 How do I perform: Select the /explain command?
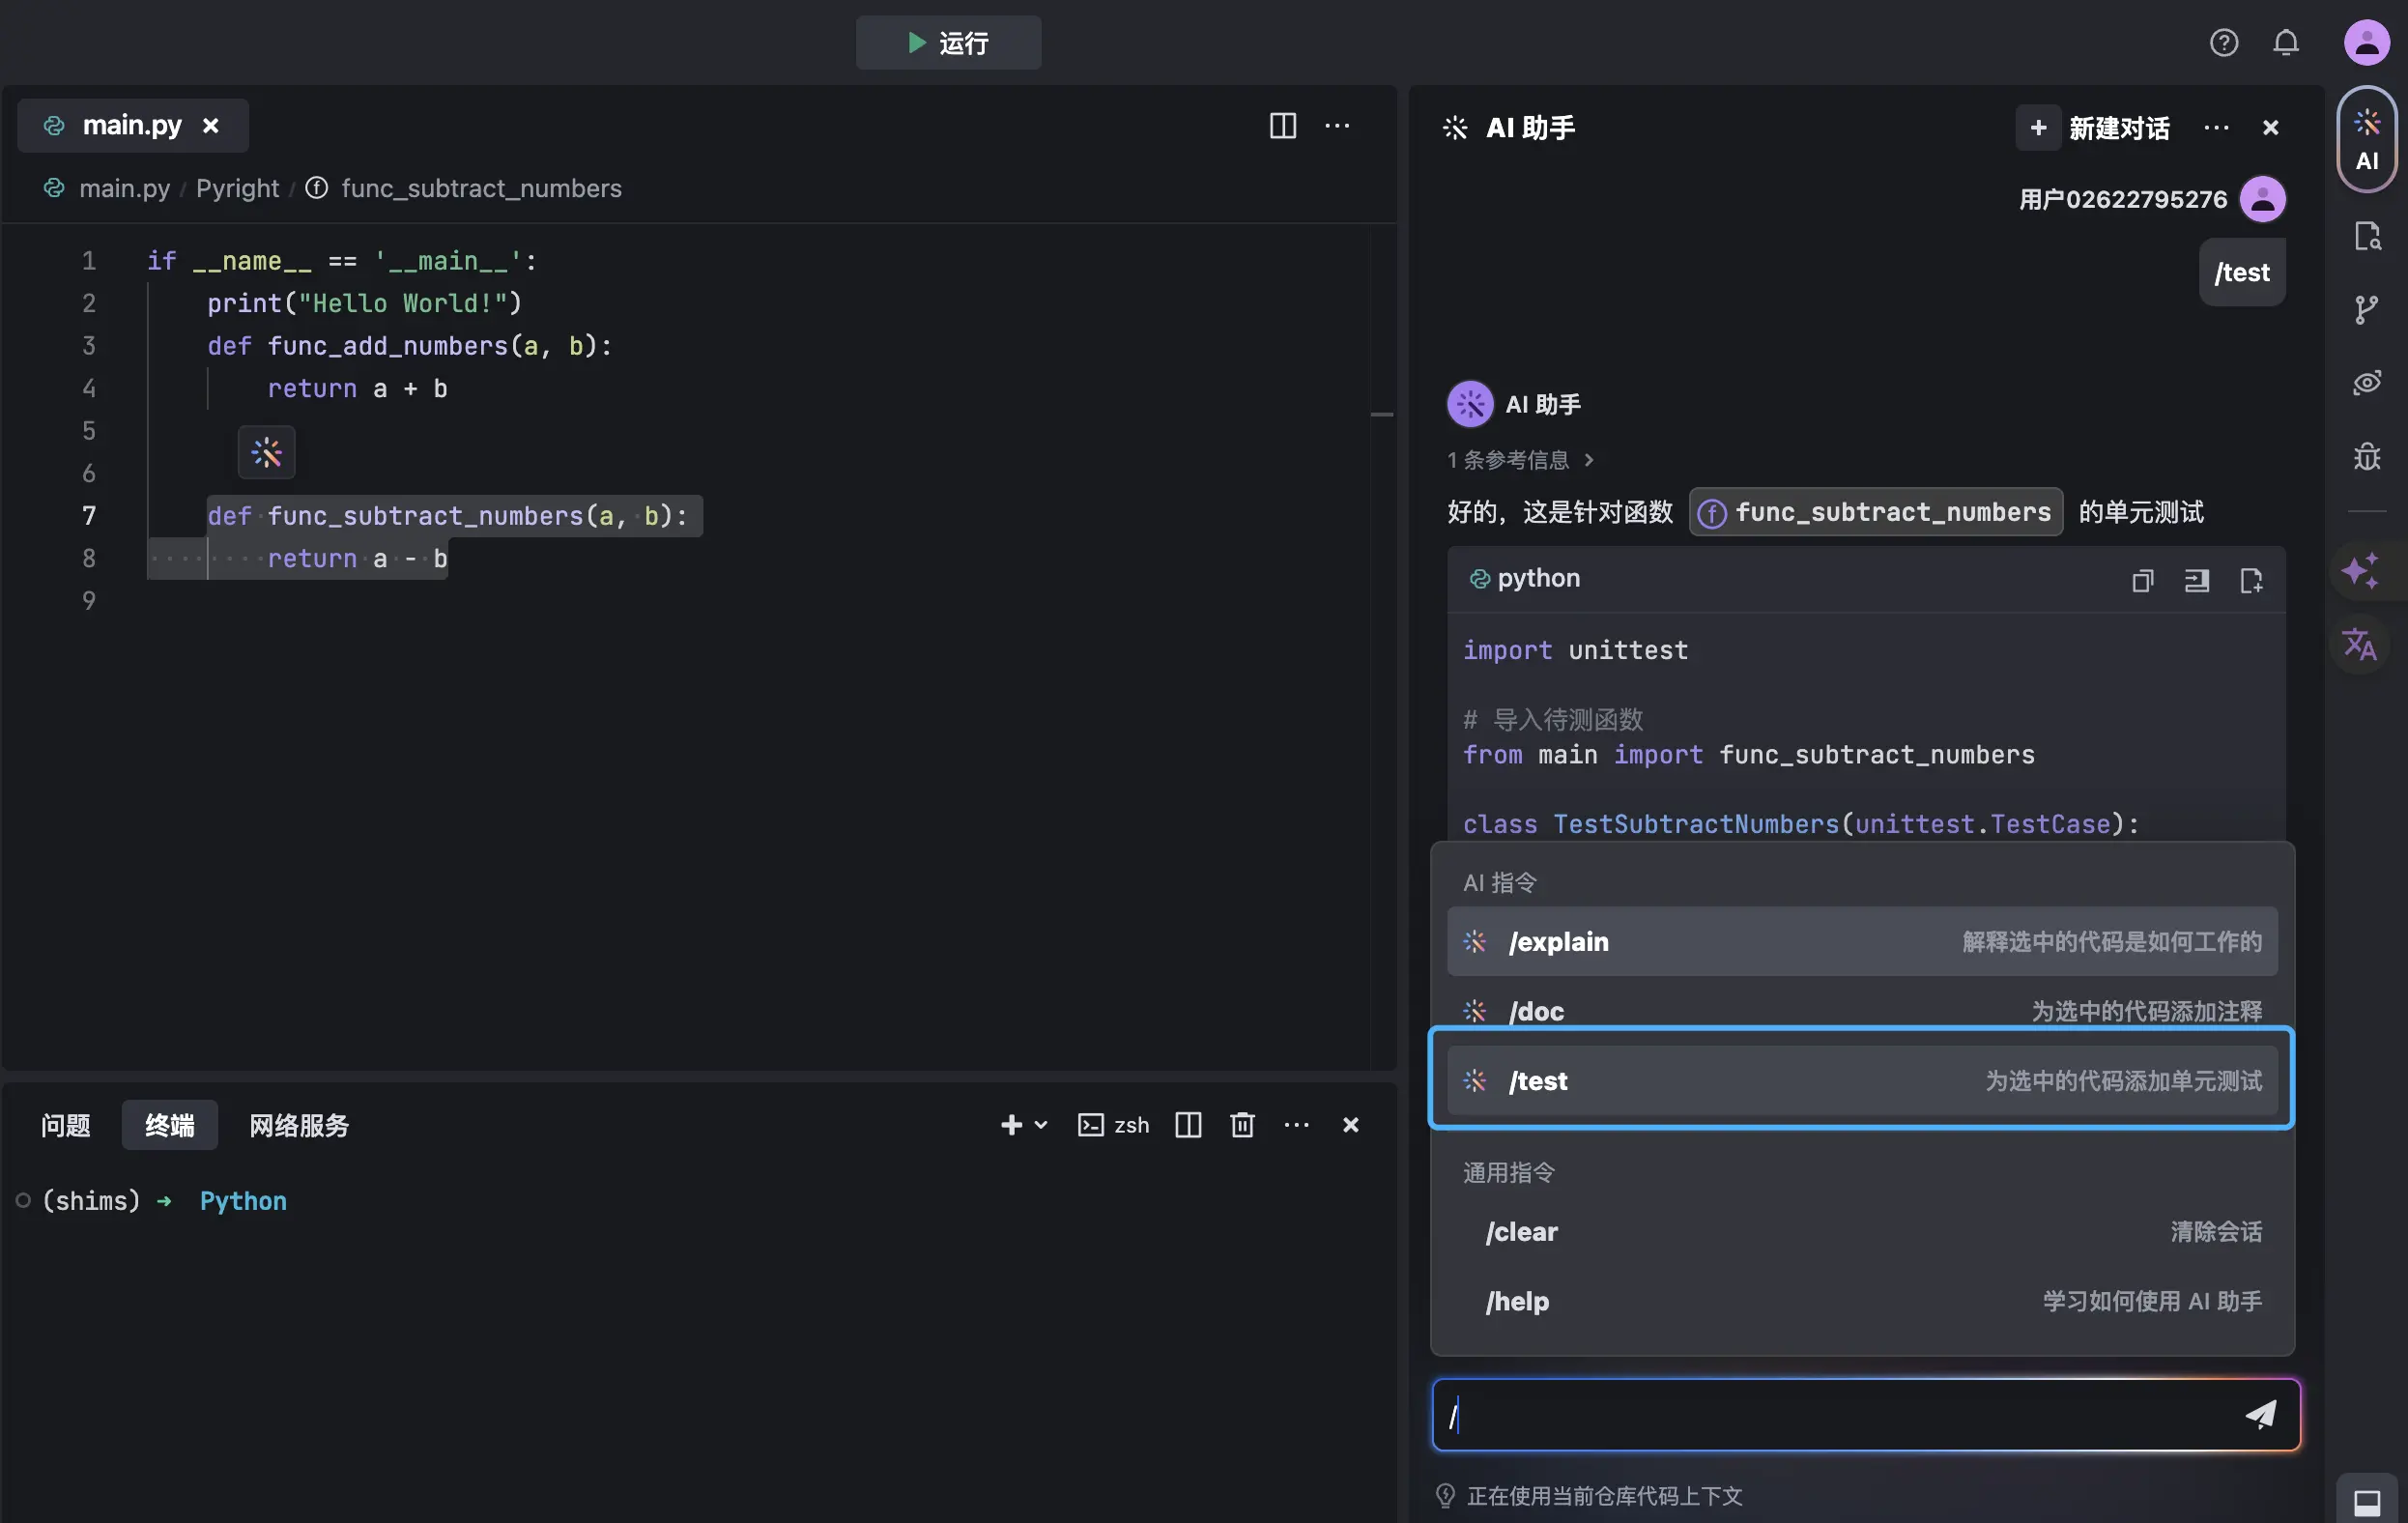(x=1862, y=941)
